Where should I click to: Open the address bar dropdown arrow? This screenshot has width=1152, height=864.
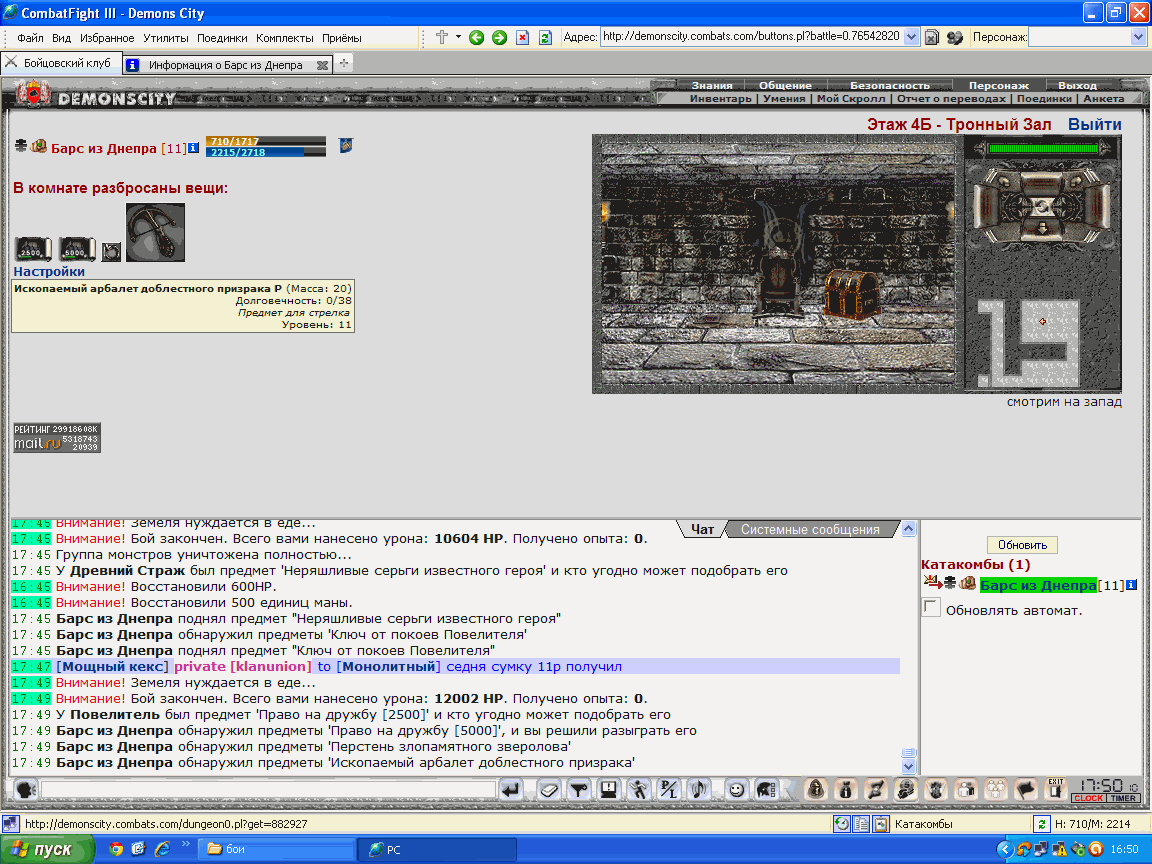pos(911,37)
